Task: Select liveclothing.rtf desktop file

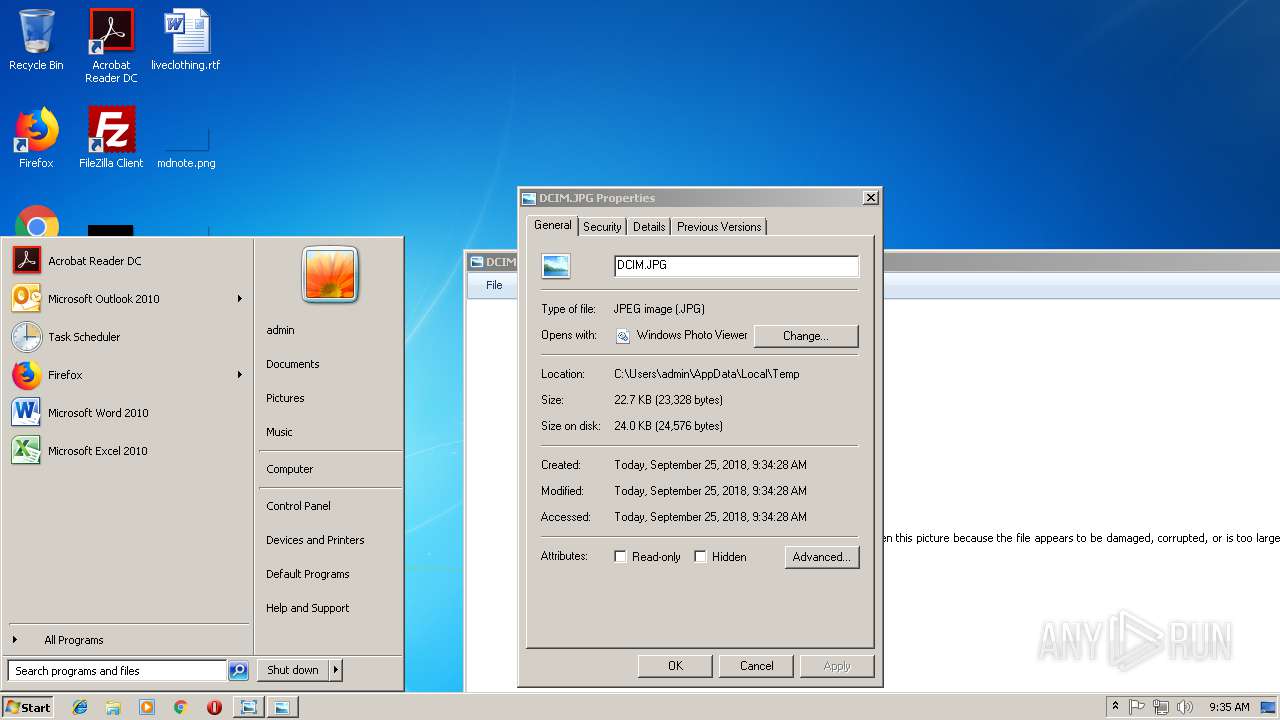Action: pos(186,40)
